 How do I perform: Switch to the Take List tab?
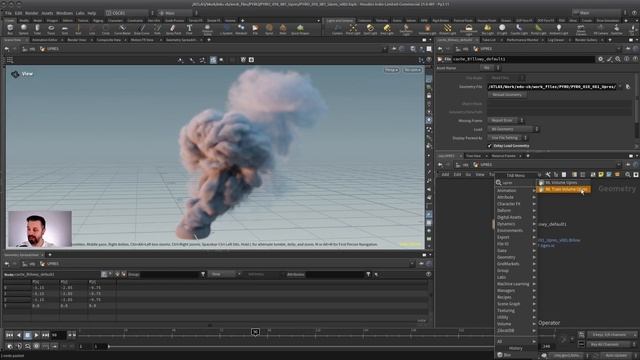[489, 40]
